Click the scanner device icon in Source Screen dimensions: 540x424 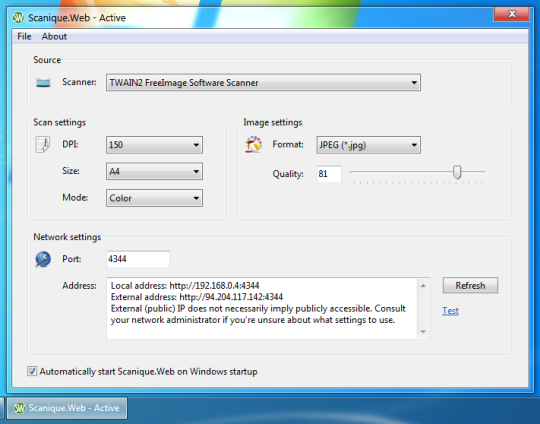coord(43,83)
